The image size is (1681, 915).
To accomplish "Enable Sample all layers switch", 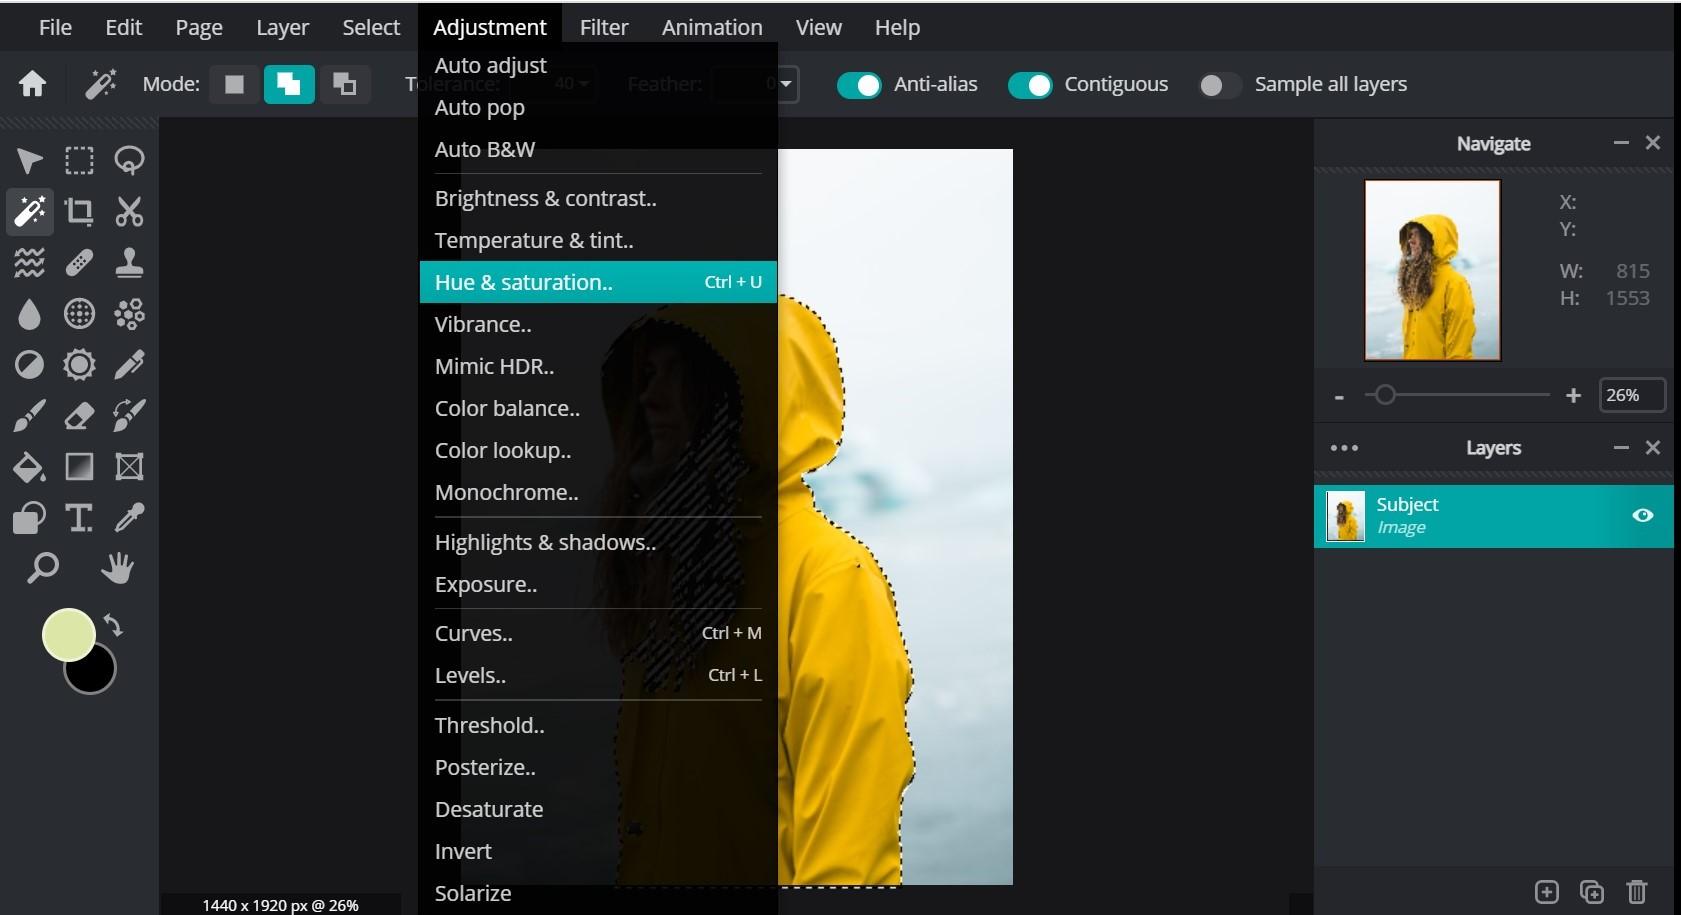I will click(x=1220, y=85).
